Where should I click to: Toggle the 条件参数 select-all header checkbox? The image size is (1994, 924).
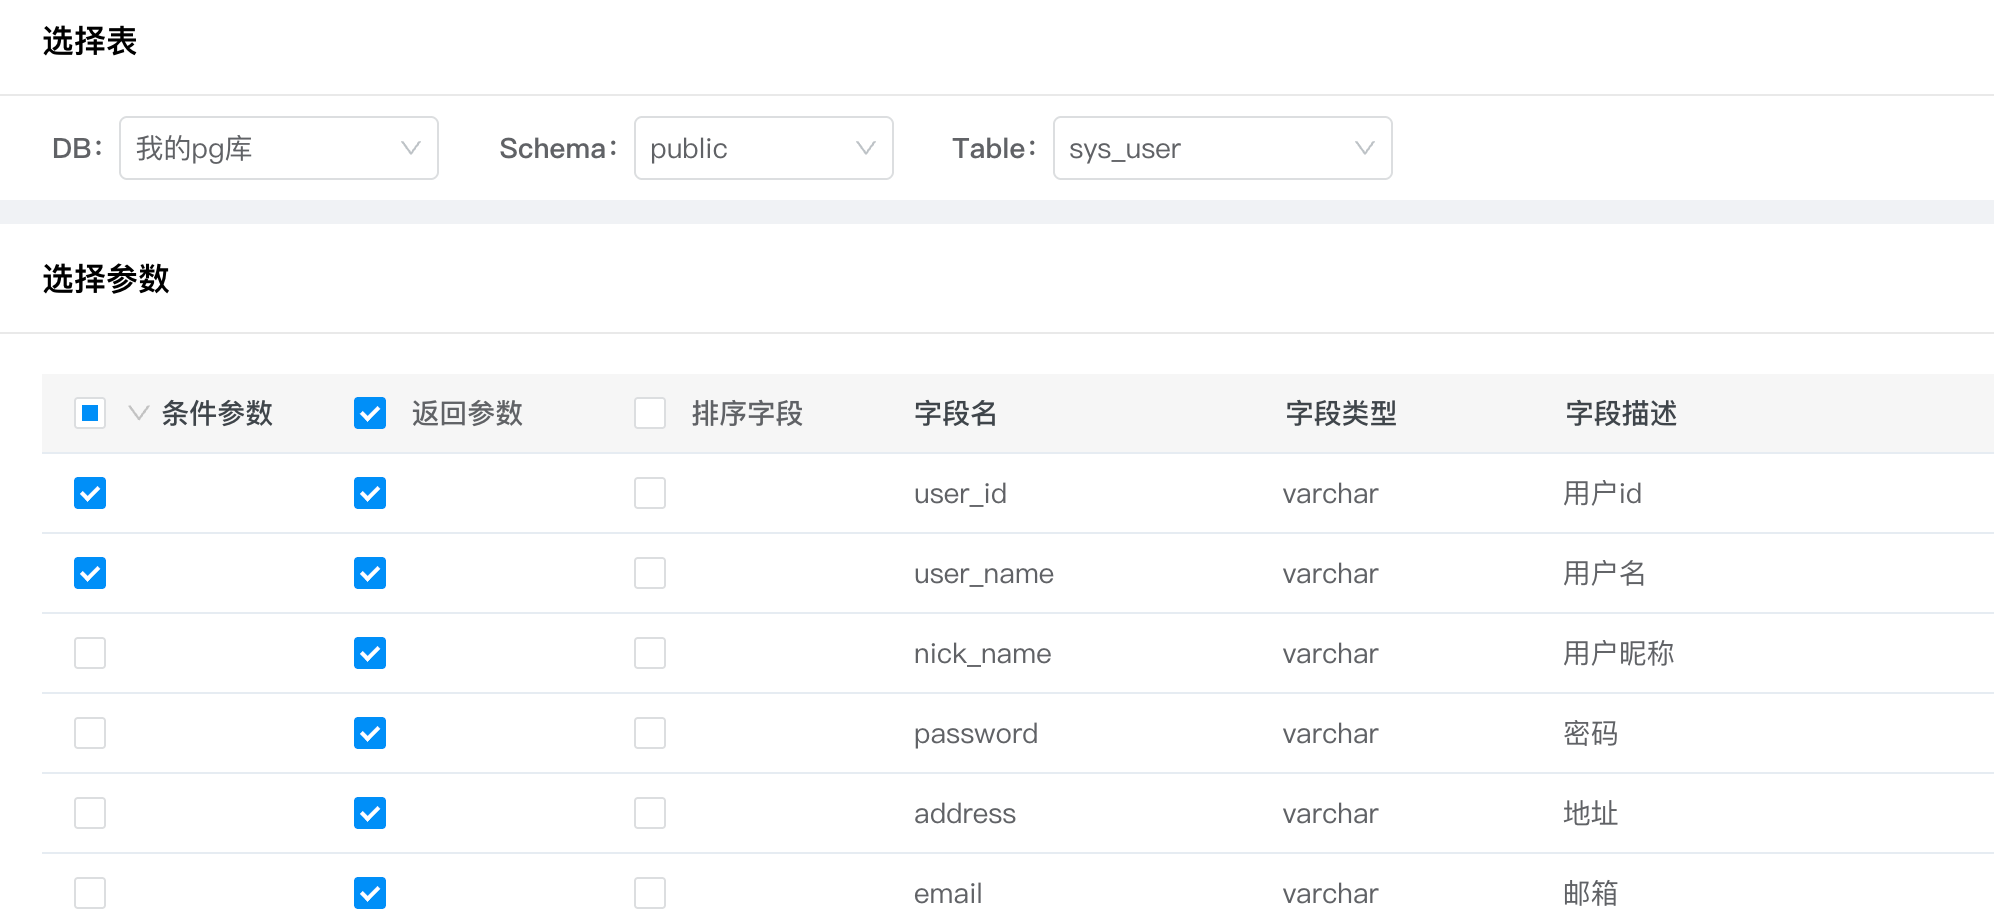click(90, 413)
